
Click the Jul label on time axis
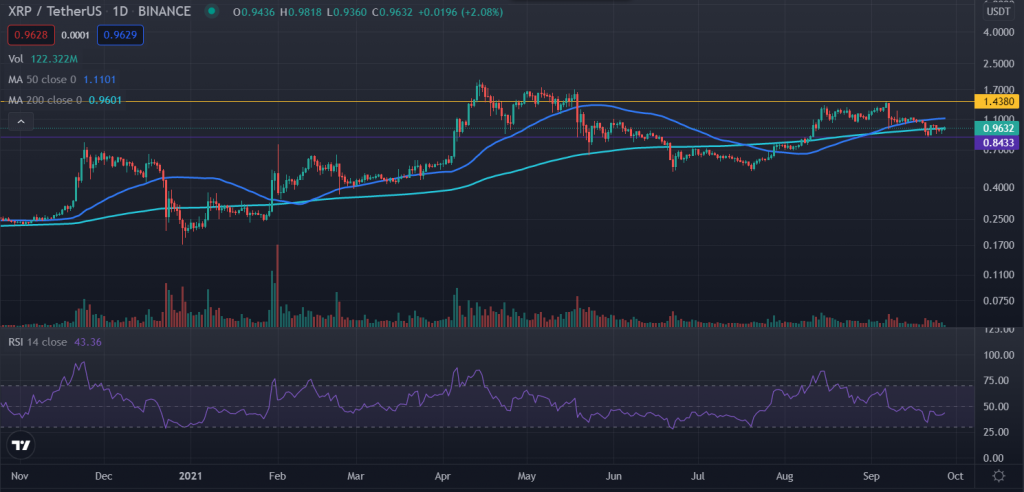coord(698,475)
